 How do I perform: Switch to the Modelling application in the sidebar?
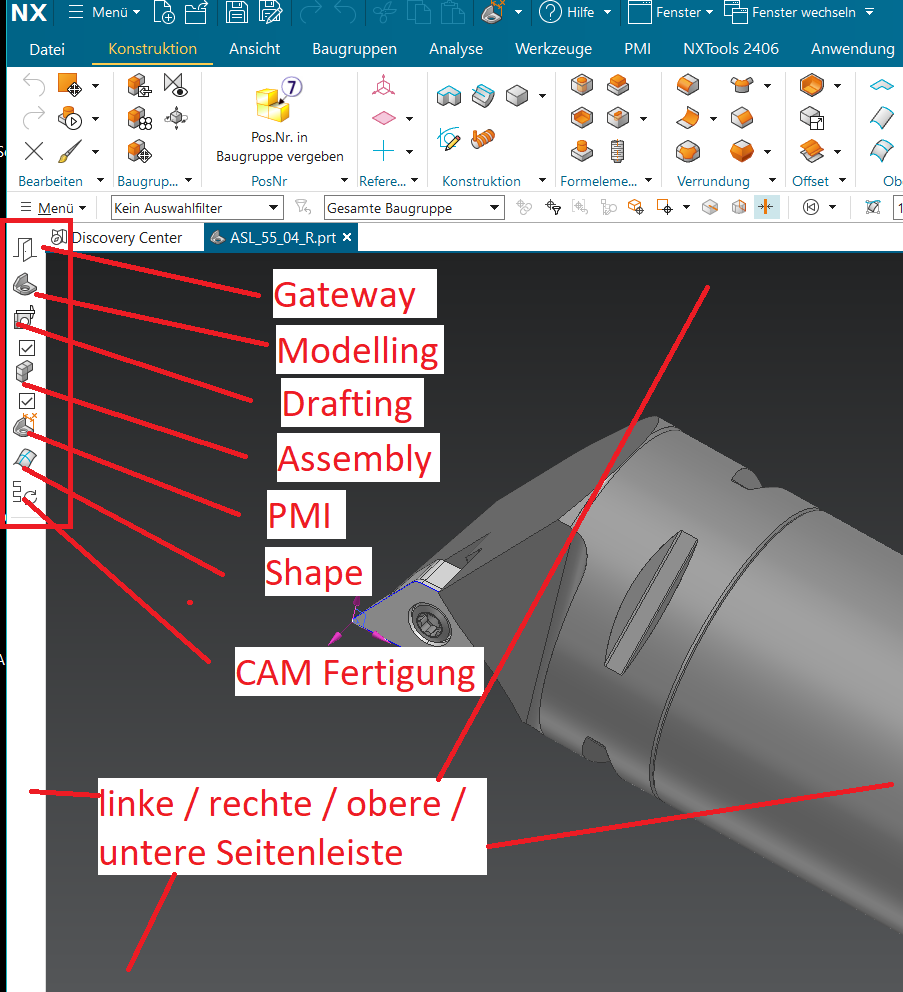tap(25, 284)
